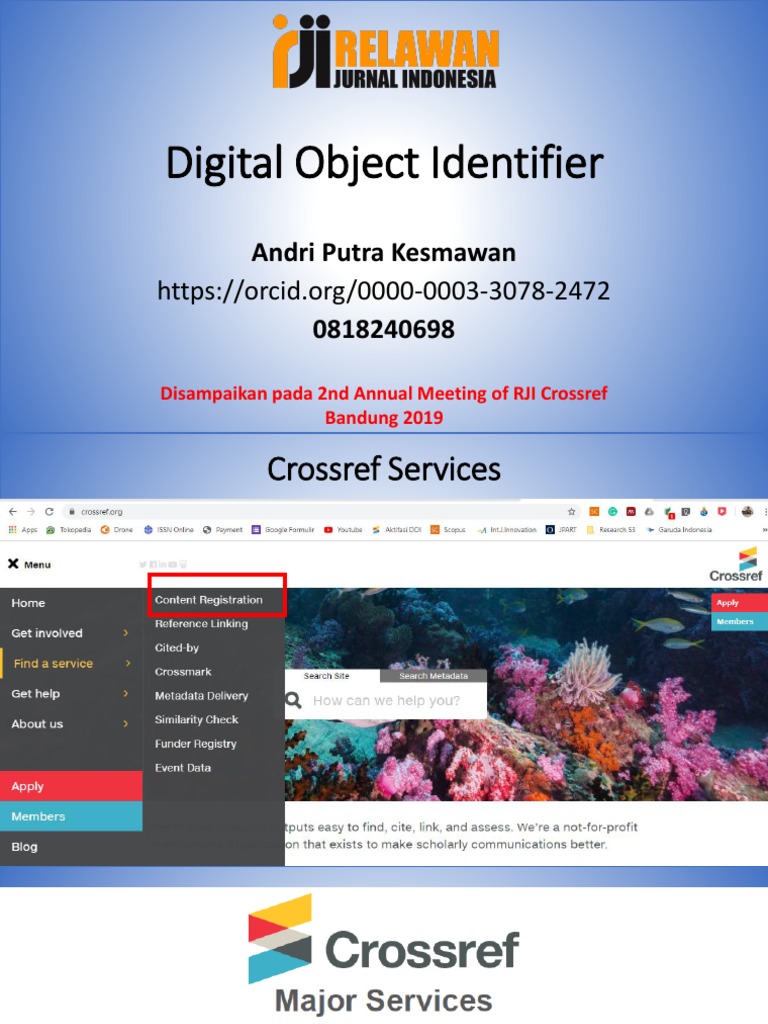This screenshot has height=1024, width=768.
Task: Close the menu with the X icon
Action: (13, 564)
